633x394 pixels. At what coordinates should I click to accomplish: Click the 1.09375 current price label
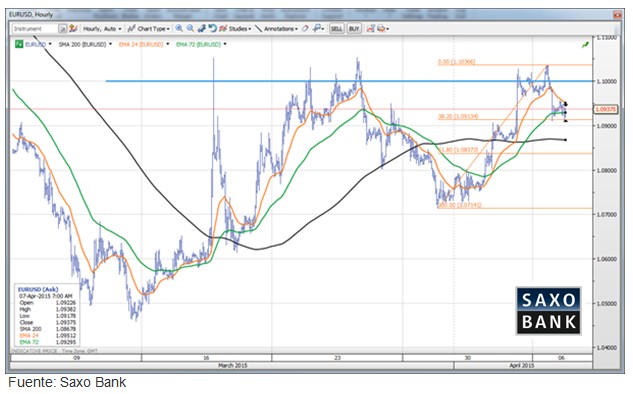click(606, 109)
